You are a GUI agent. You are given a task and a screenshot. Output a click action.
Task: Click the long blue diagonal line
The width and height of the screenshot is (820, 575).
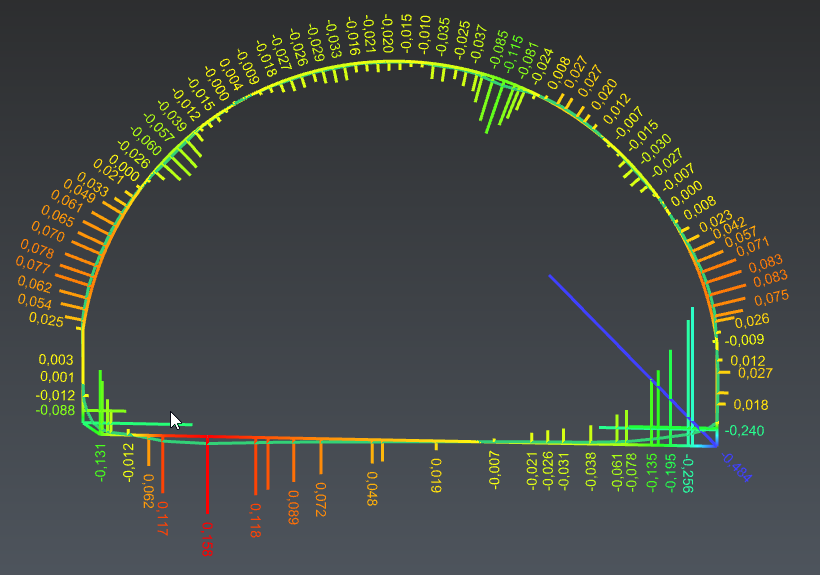click(632, 361)
